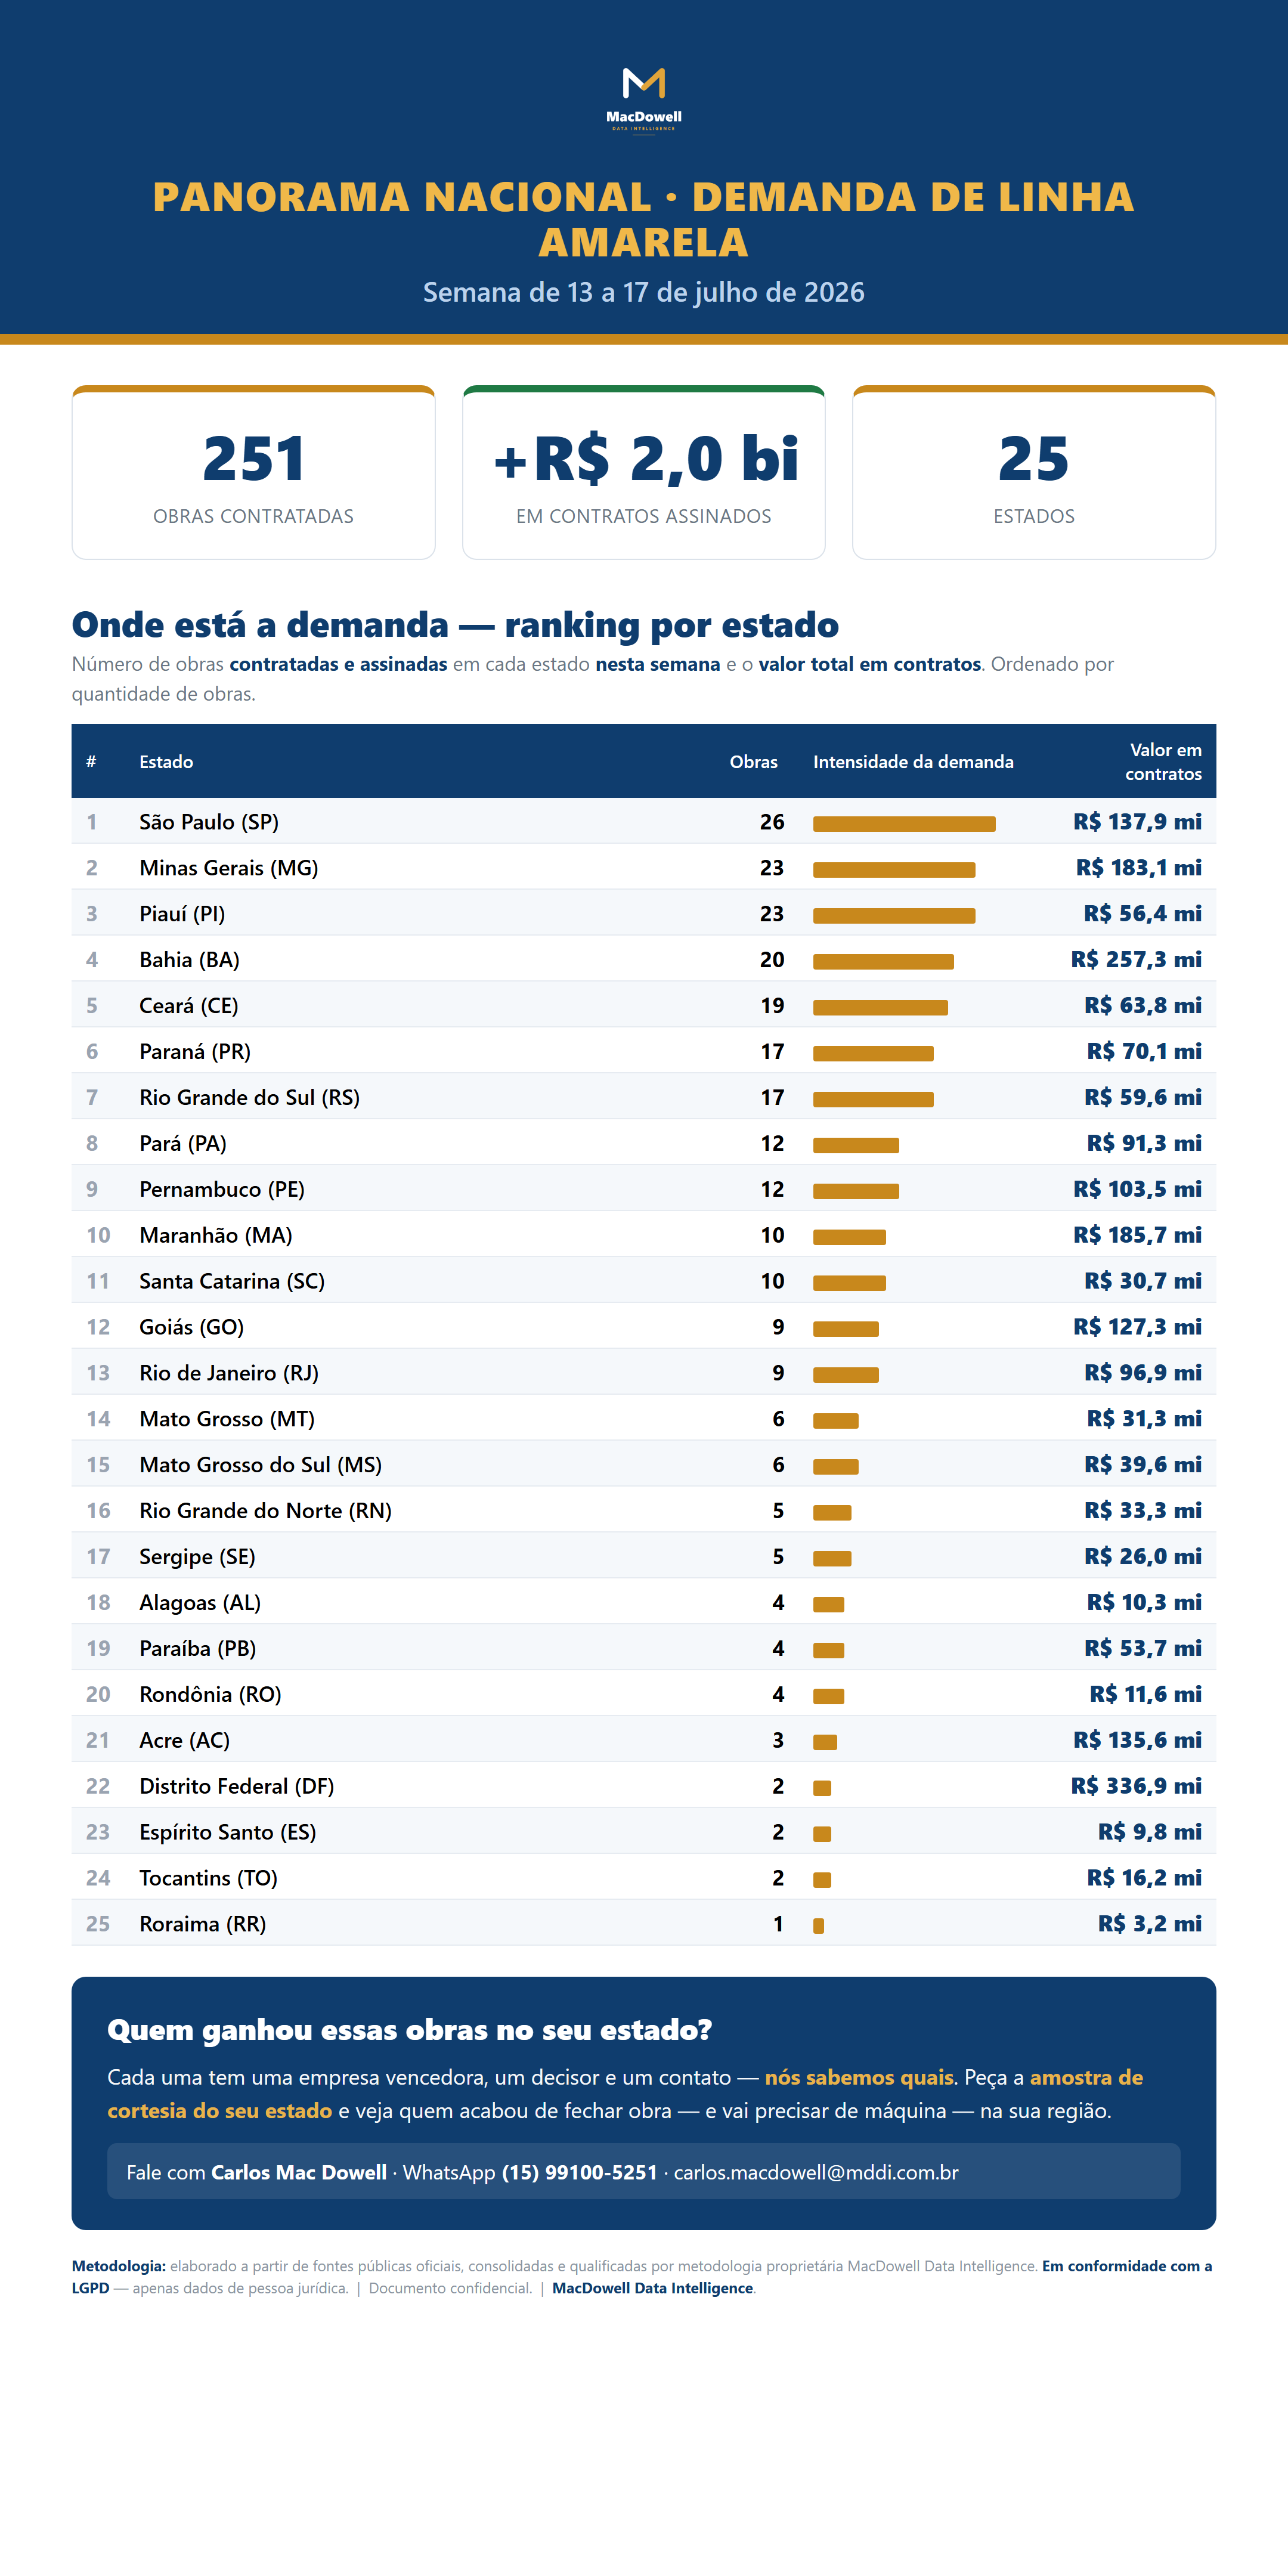Image resolution: width=1288 pixels, height=2576 pixels.
Task: Click "Rio Grande do Sul (RS)"
Action: (x=250, y=1098)
